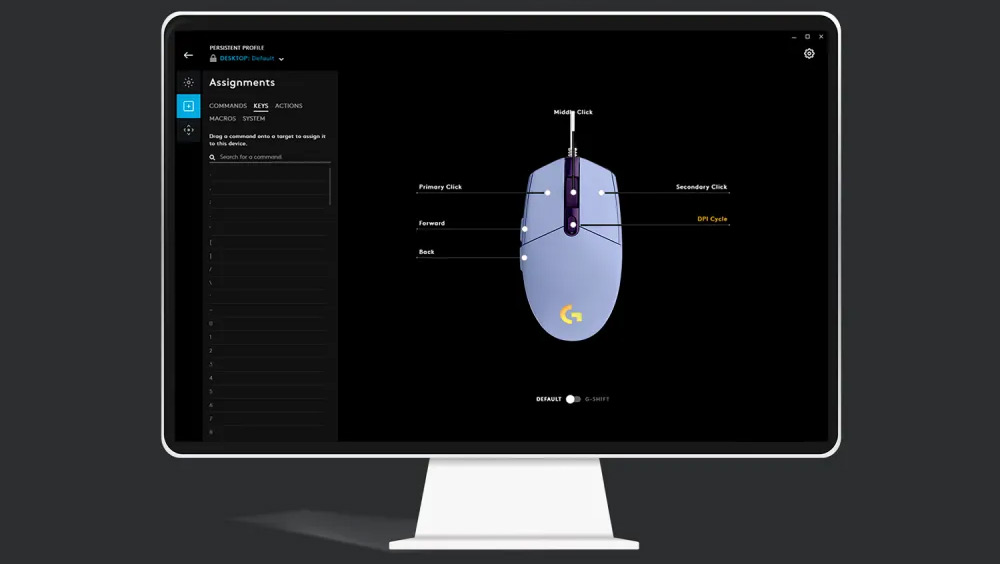This screenshot has width=1000, height=564.
Task: Select the scroll wheel Middle Click dot
Action: [x=573, y=192]
